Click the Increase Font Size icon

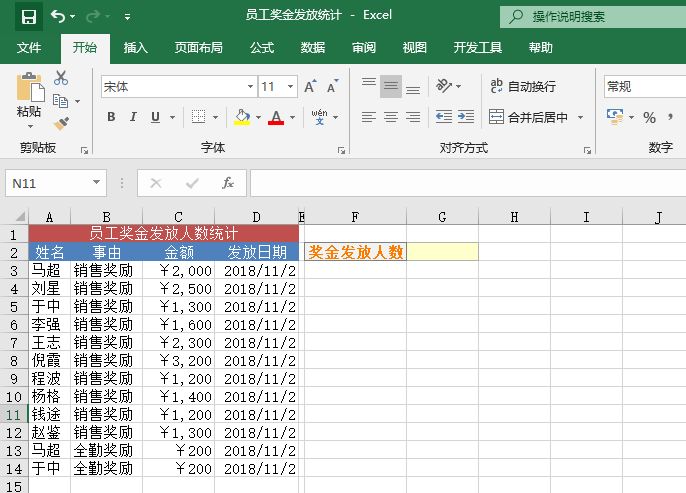[310, 87]
